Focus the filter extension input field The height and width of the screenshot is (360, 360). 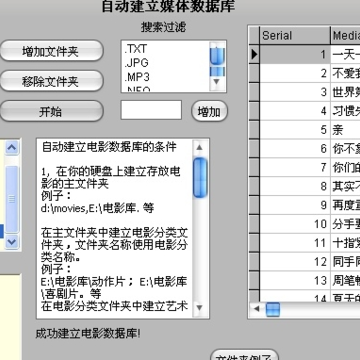pyautogui.click(x=151, y=110)
